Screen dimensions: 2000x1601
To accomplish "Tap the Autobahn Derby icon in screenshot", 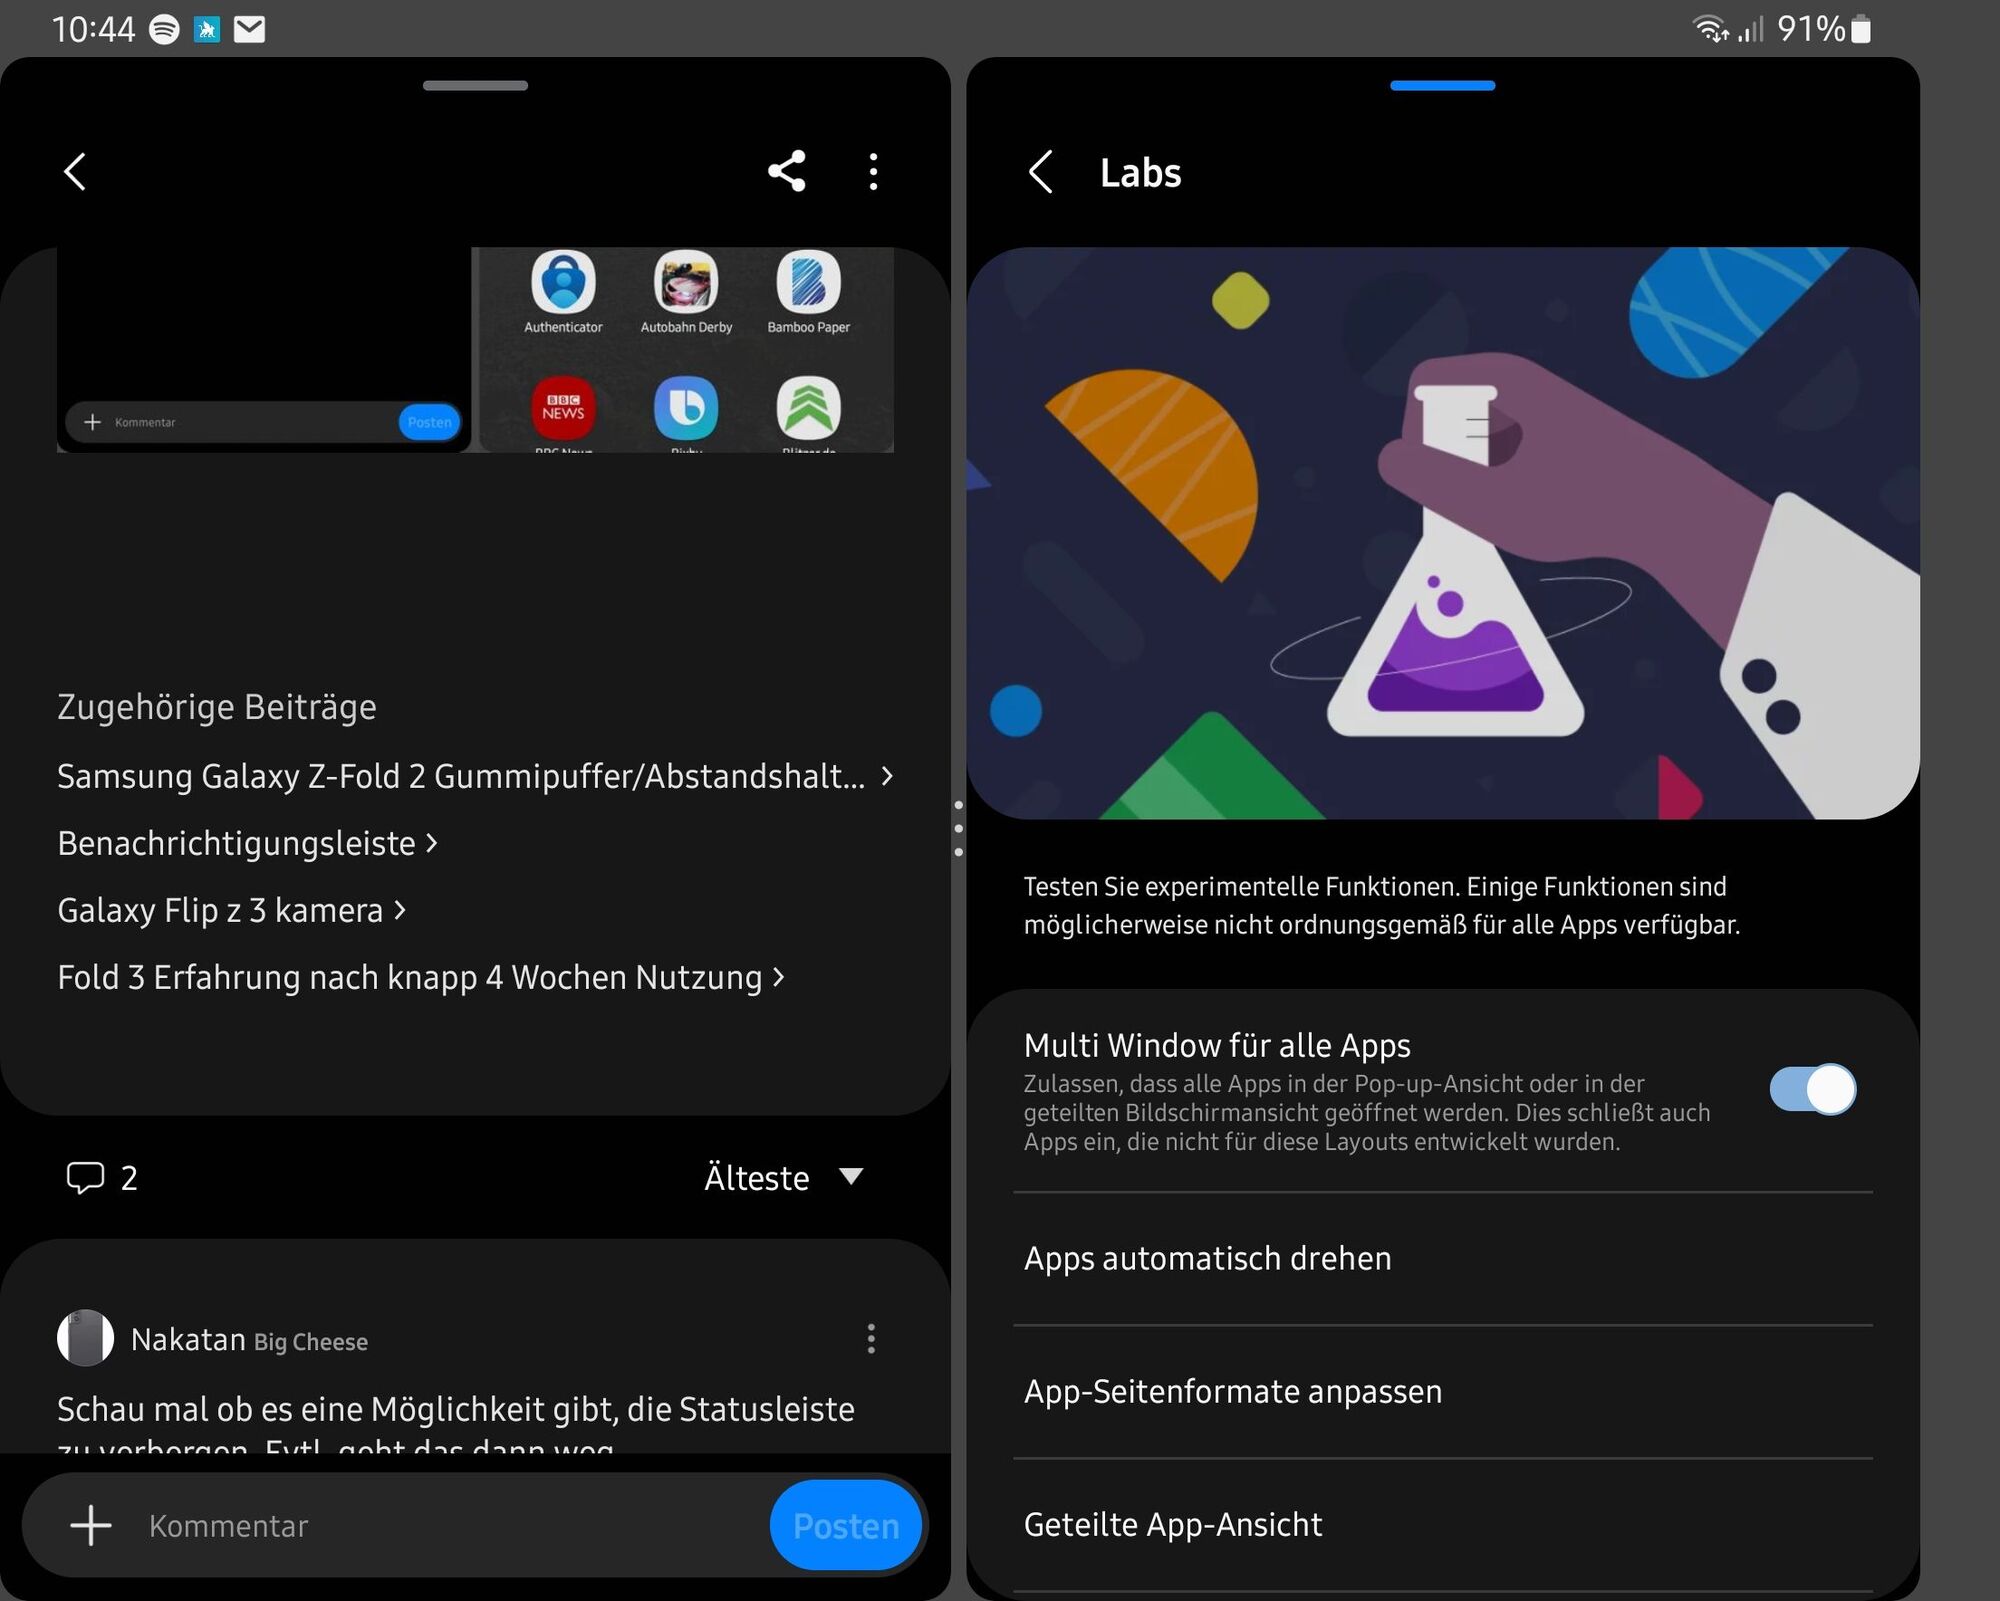I will [x=686, y=282].
